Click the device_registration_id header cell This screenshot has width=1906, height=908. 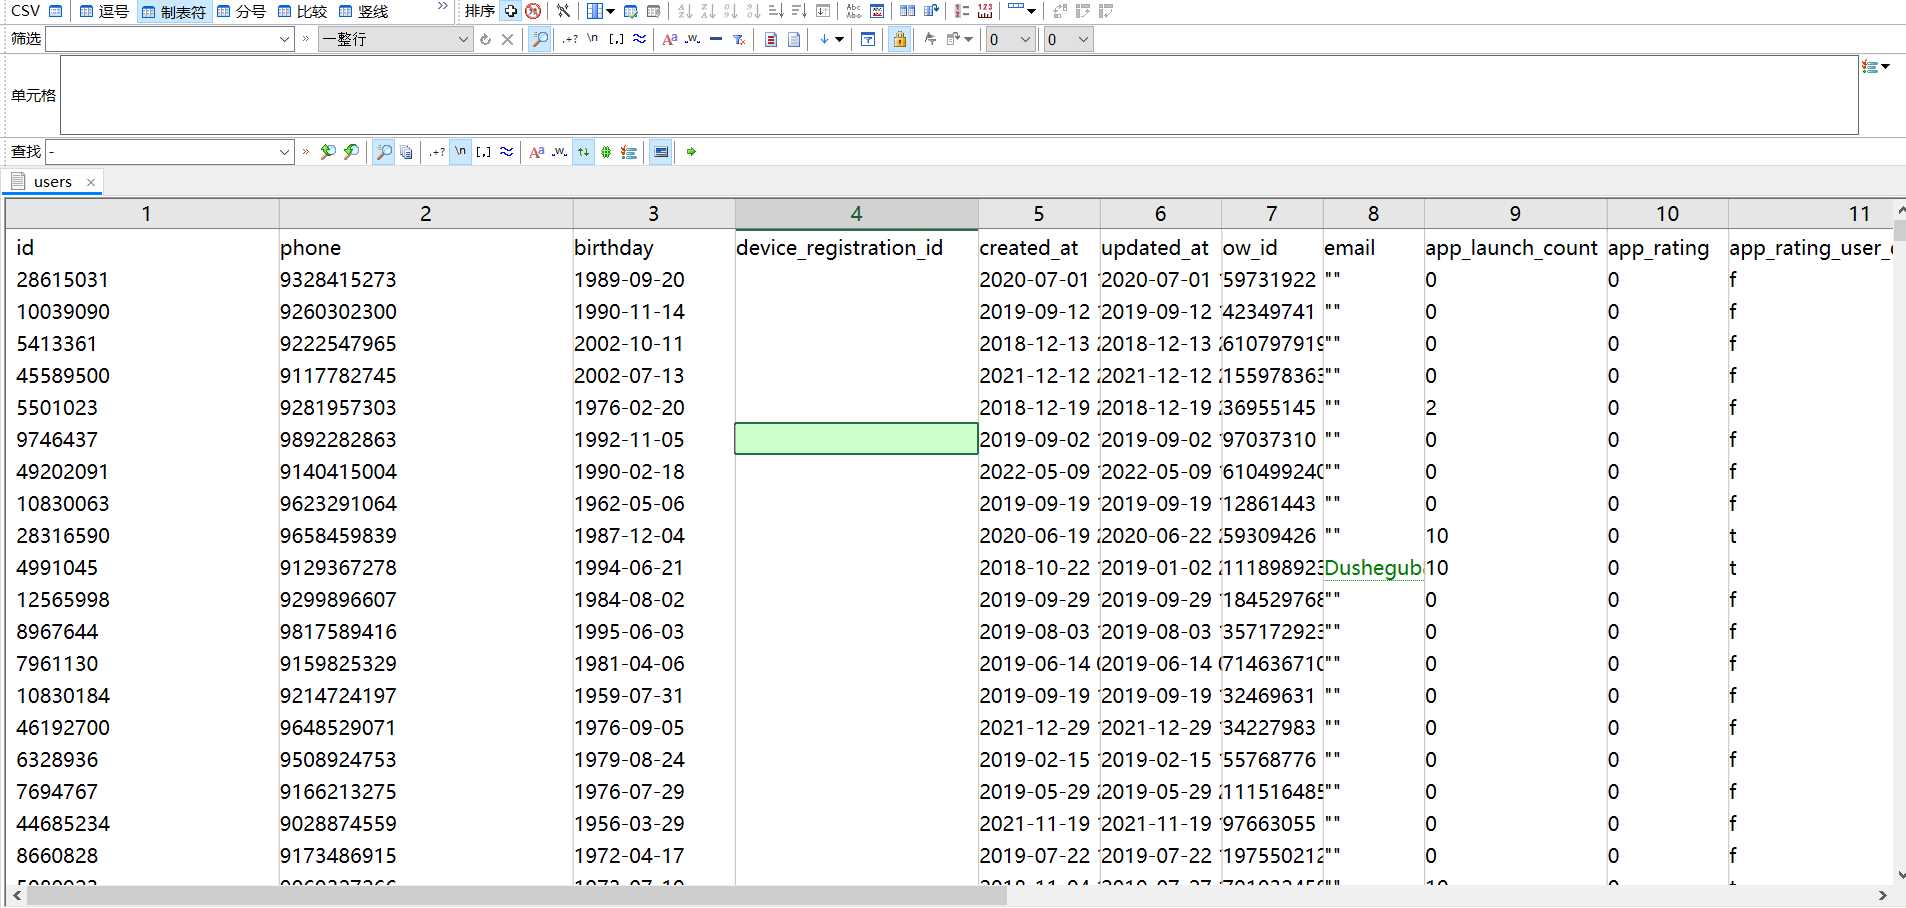(x=856, y=247)
